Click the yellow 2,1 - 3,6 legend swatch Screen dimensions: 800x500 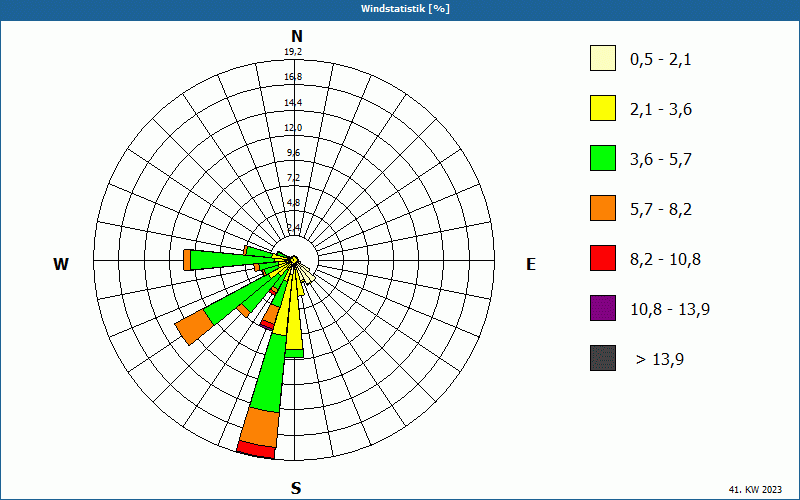point(603,108)
